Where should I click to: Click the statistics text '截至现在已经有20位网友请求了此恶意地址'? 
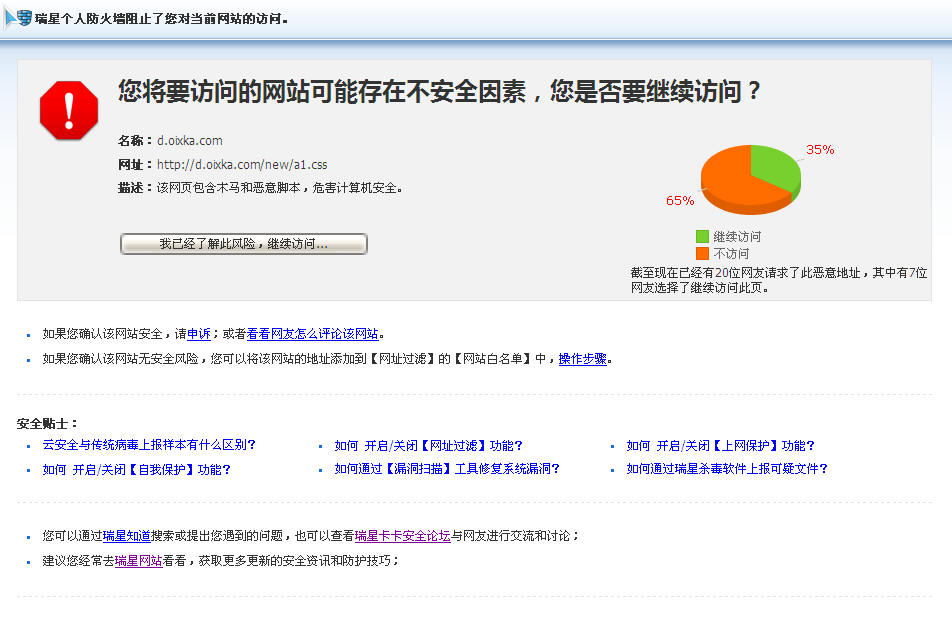click(x=745, y=273)
